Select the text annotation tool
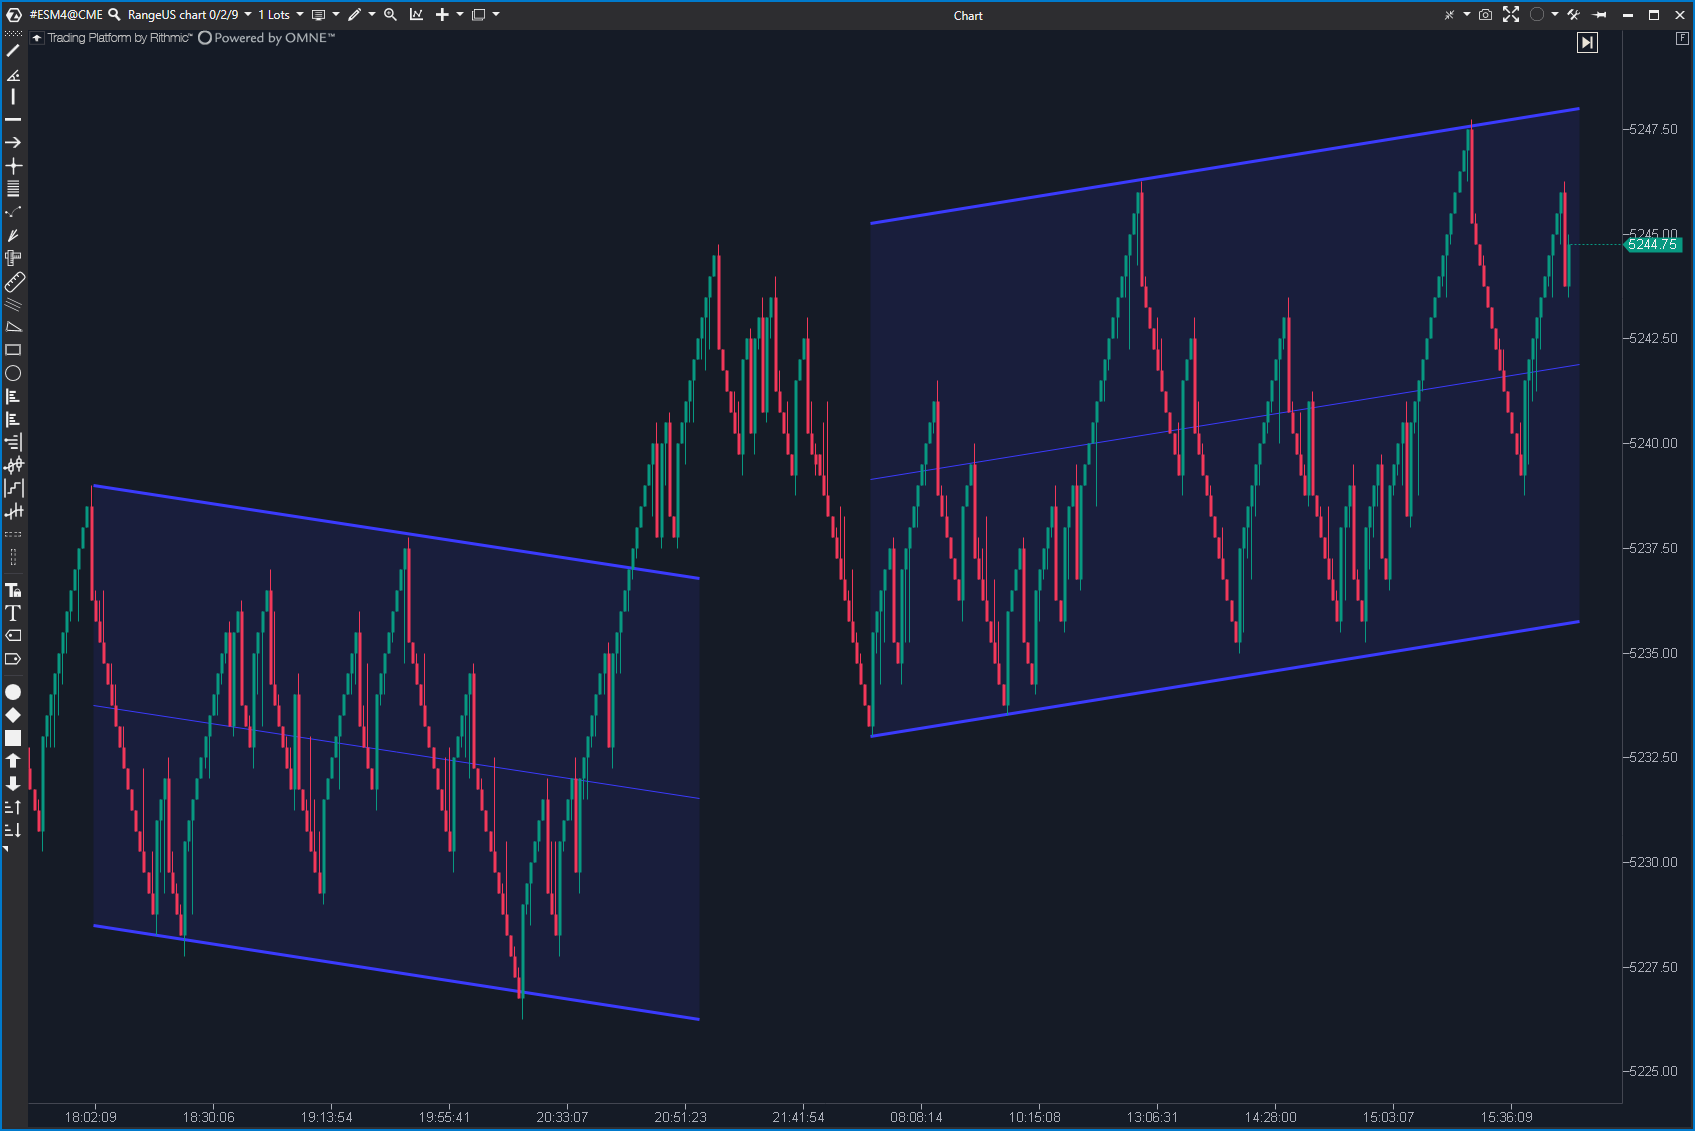 13,613
